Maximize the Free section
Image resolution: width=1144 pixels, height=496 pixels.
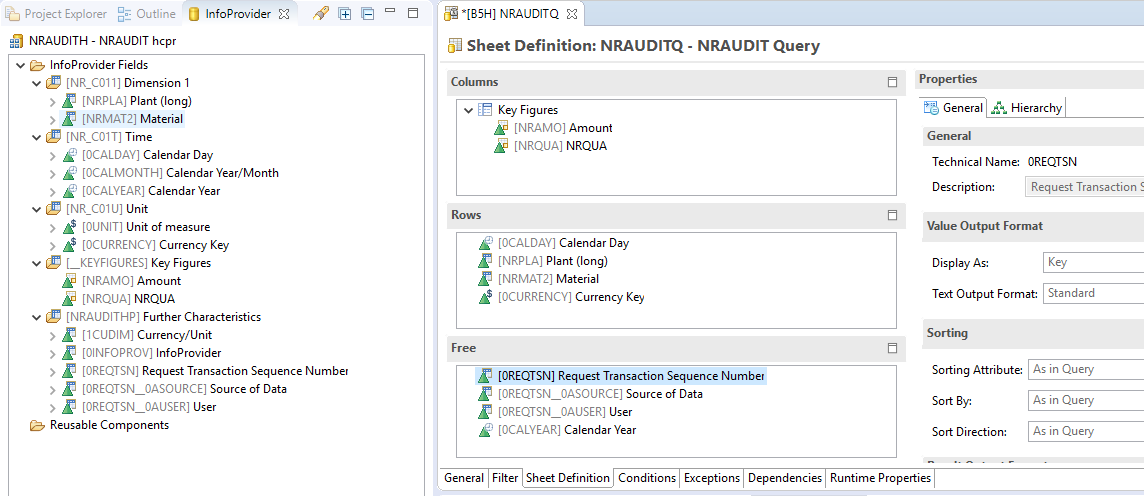pyautogui.click(x=892, y=348)
